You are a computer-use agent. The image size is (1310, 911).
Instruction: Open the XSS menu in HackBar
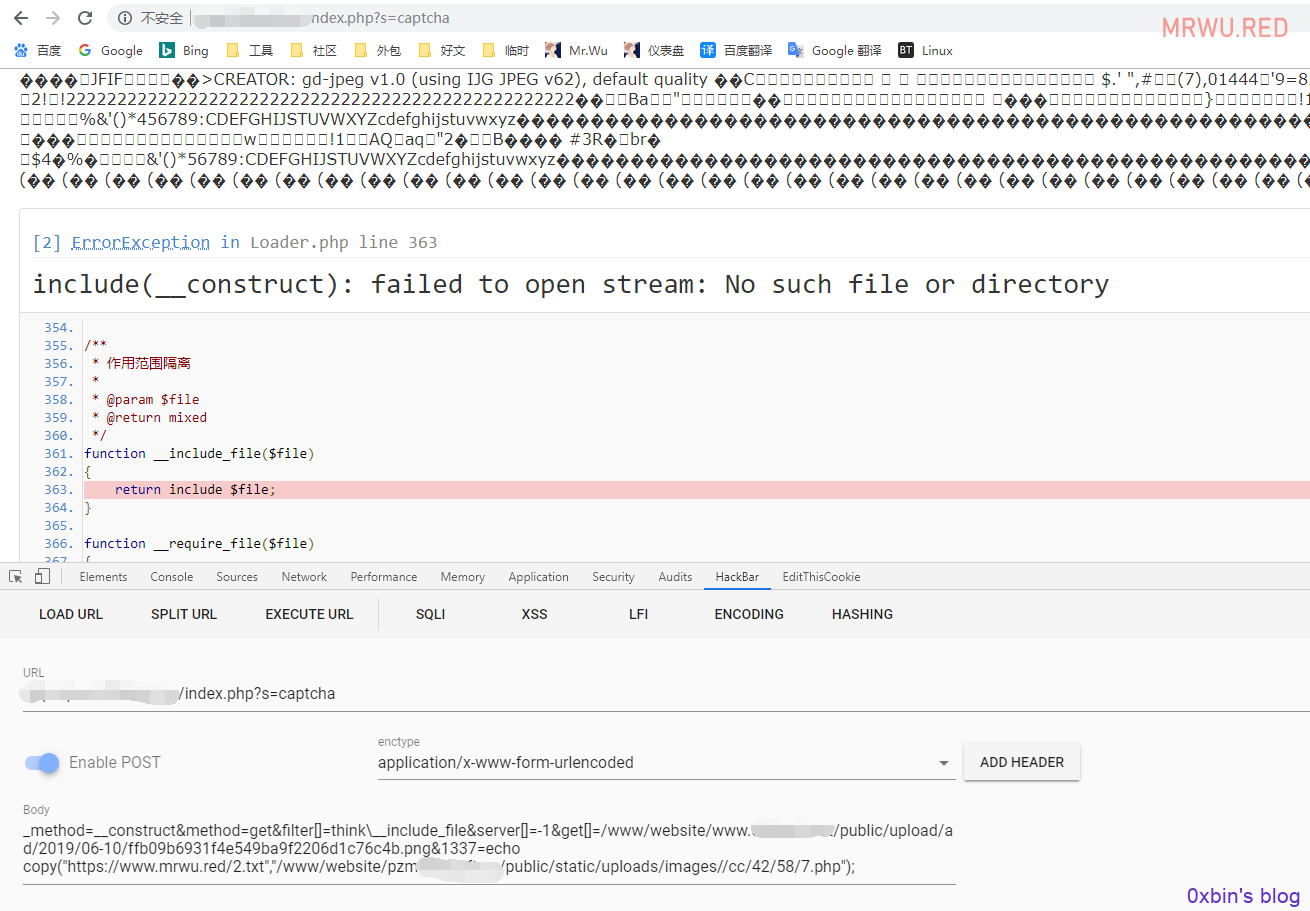(x=534, y=614)
